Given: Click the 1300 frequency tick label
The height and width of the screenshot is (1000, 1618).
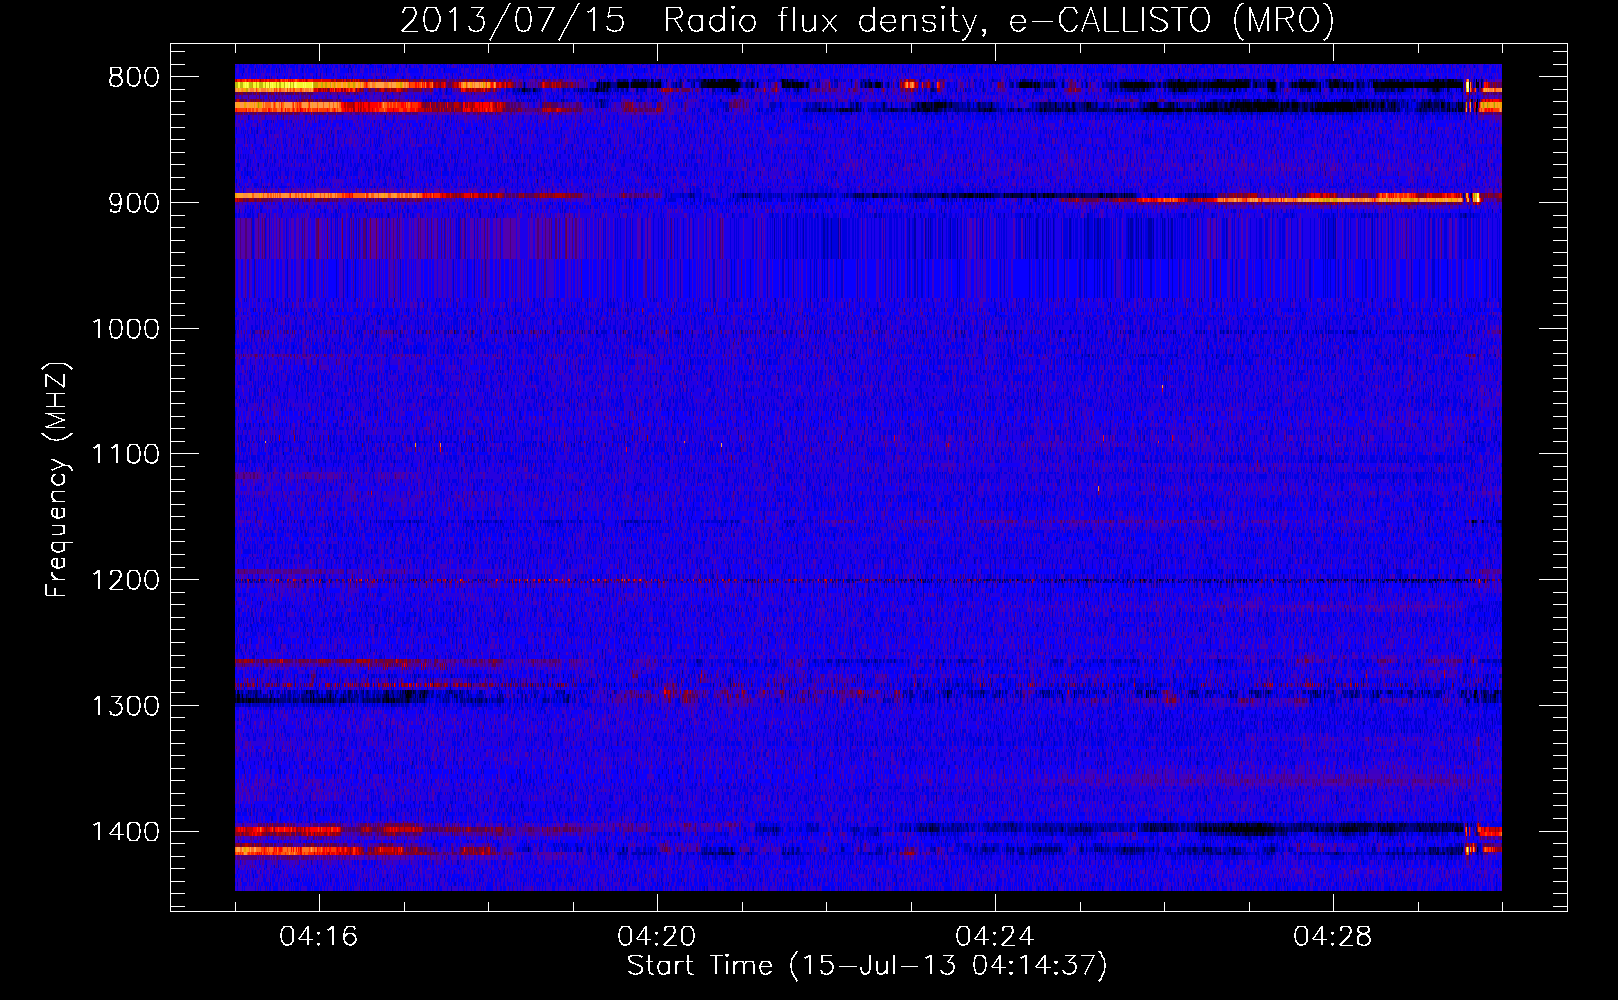Looking at the screenshot, I should (x=126, y=706).
